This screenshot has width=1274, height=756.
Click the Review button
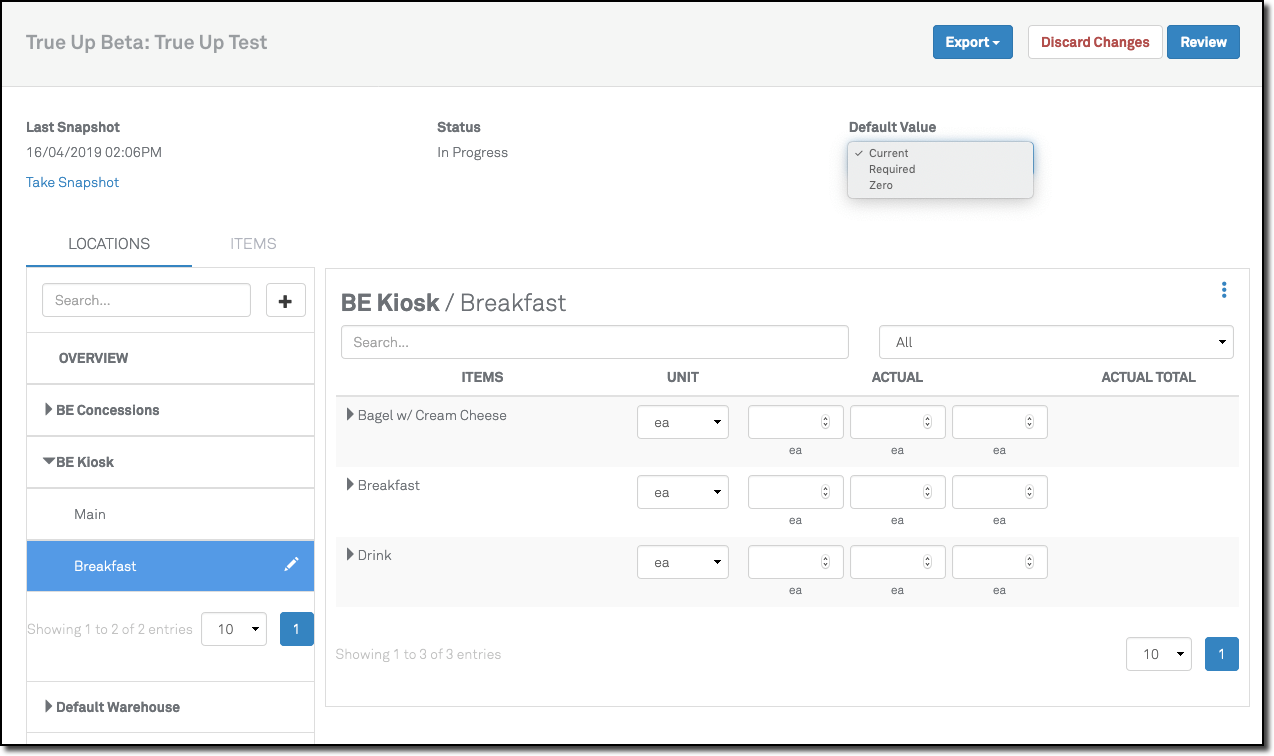1203,42
